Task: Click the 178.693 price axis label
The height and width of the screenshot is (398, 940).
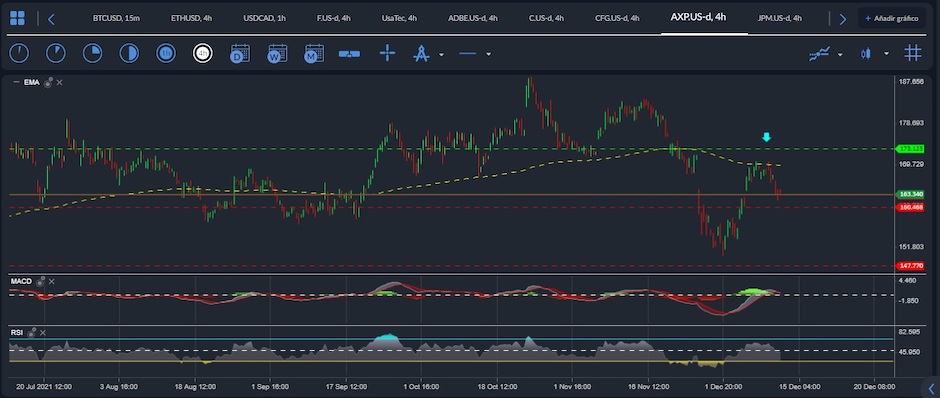Action: pyautogui.click(x=911, y=123)
